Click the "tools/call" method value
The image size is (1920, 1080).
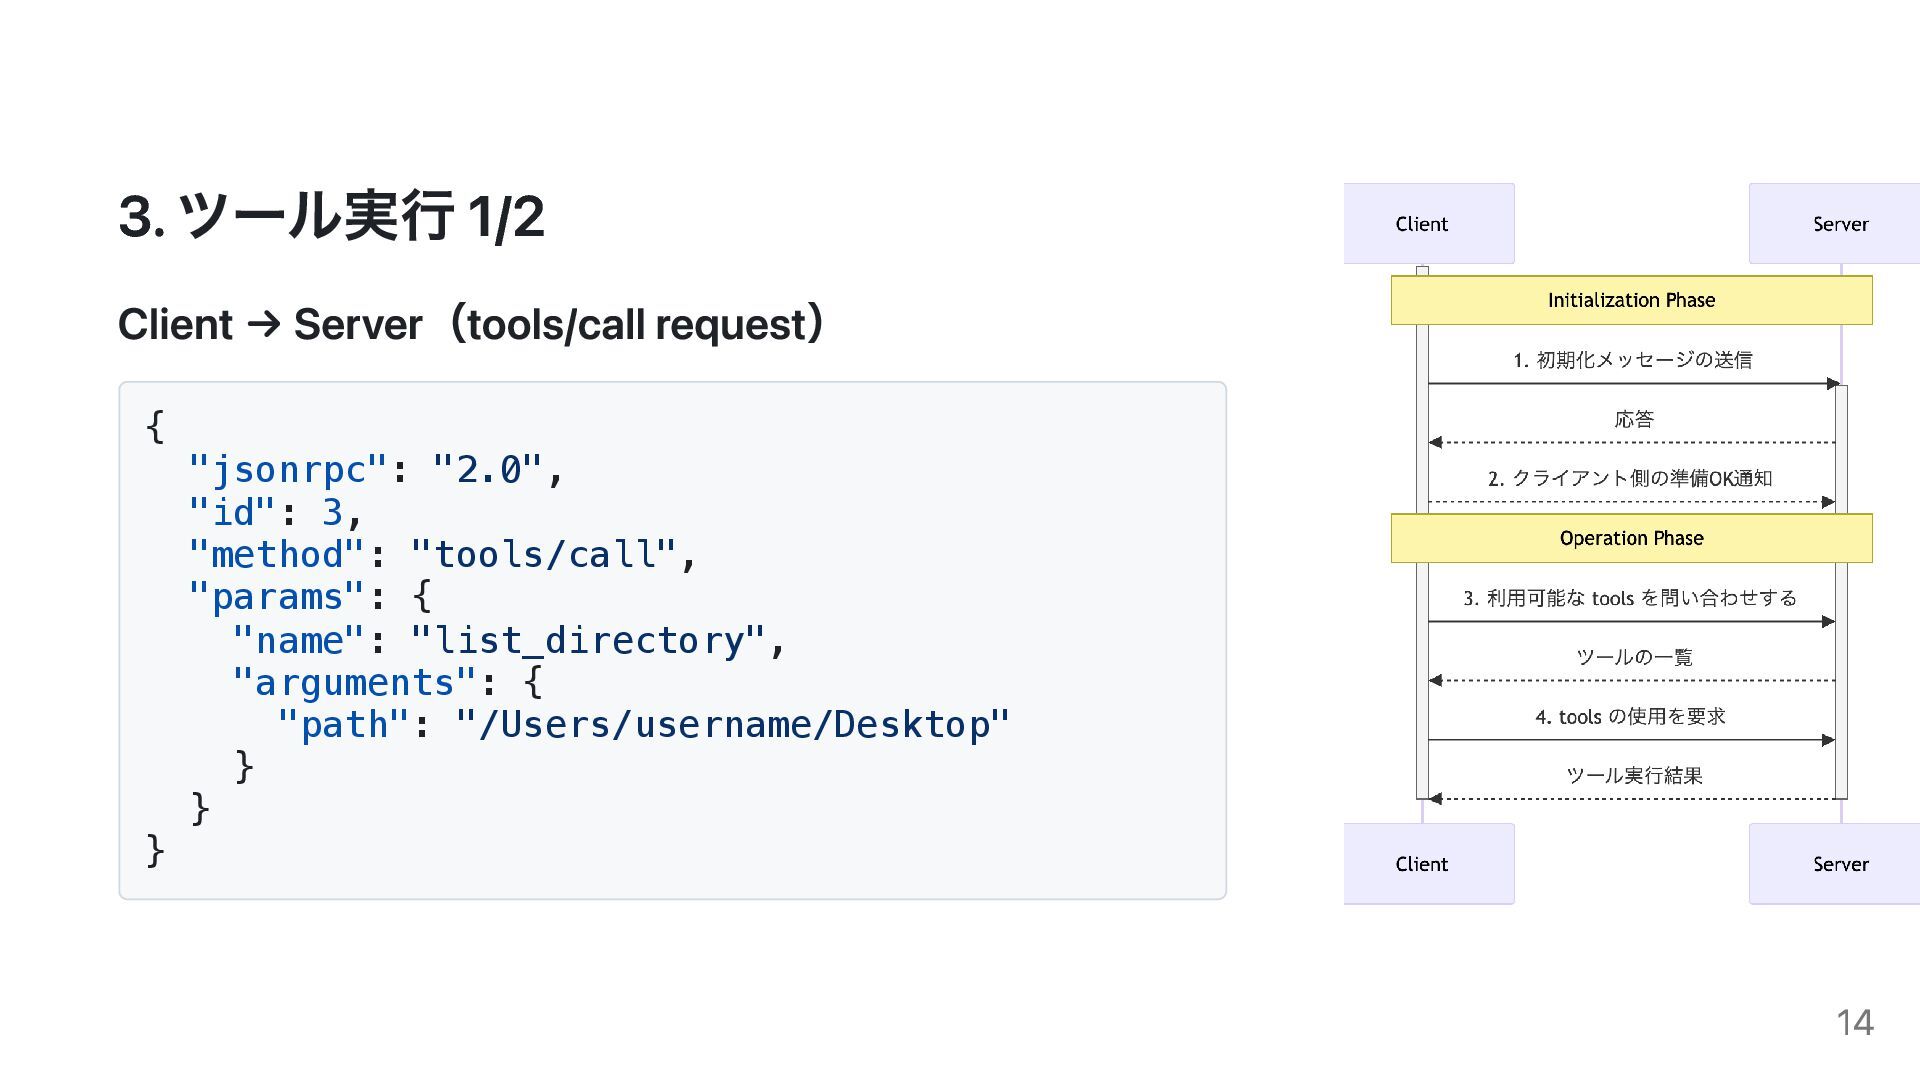tap(543, 554)
